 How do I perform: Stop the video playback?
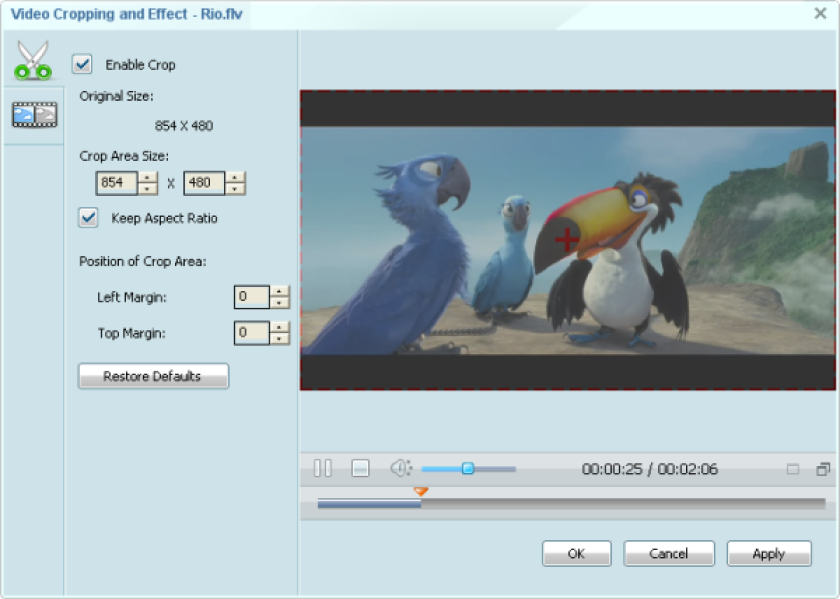pyautogui.click(x=360, y=468)
